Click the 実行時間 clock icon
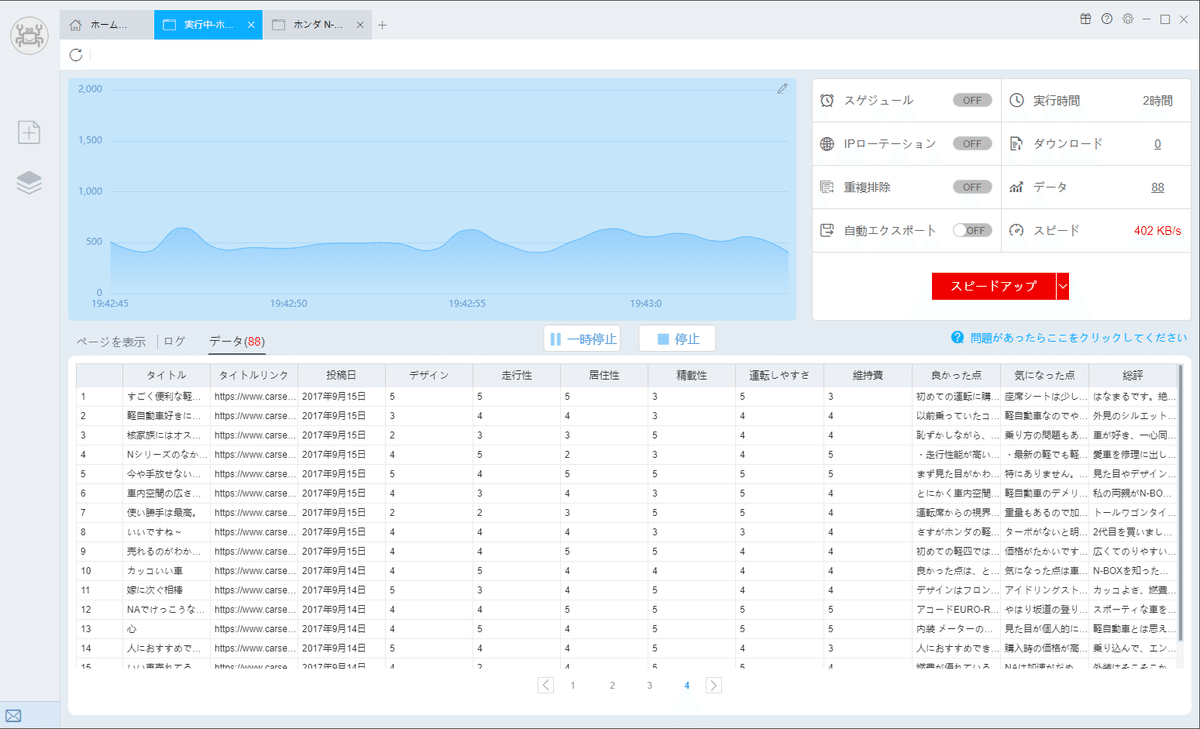The height and width of the screenshot is (729, 1200). [x=1016, y=100]
